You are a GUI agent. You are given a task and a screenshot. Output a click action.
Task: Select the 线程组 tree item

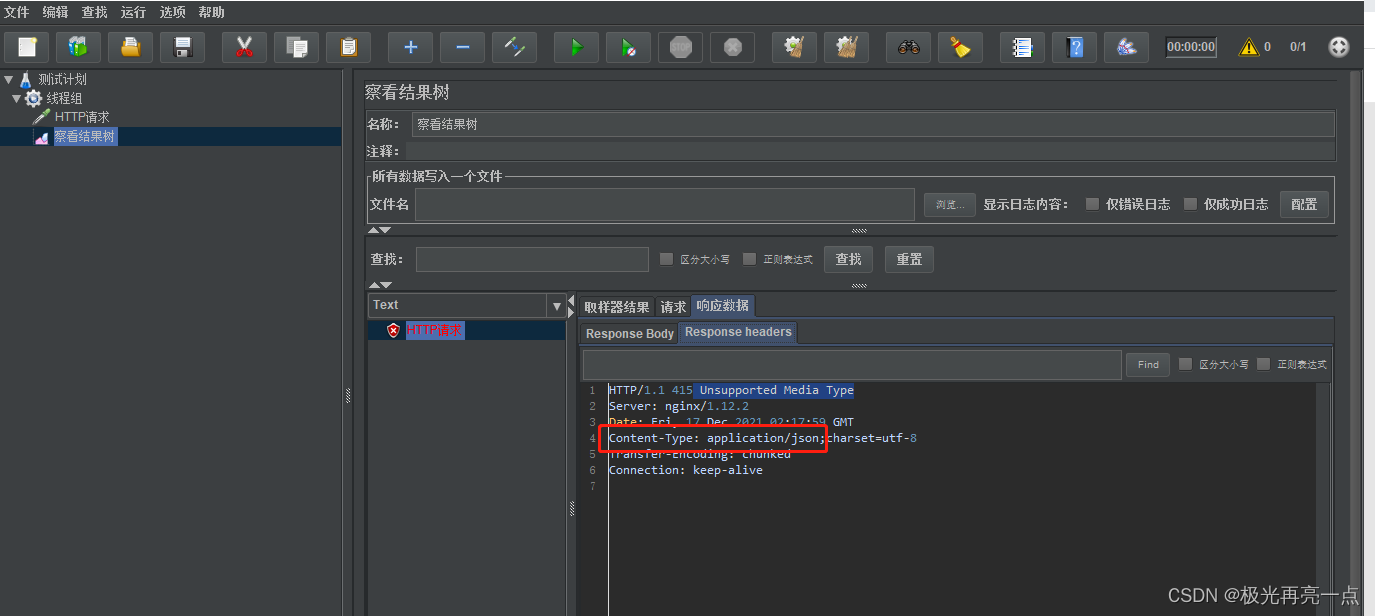pos(64,98)
